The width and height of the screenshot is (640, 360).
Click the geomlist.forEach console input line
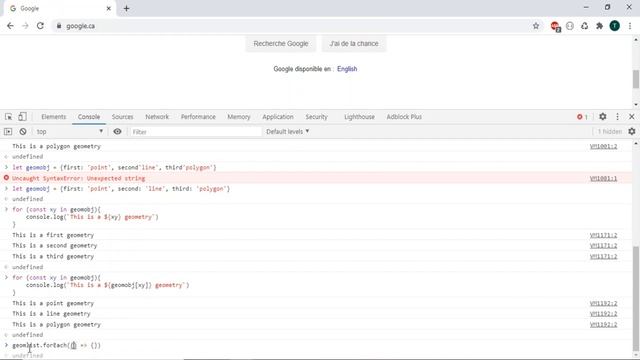coord(56,345)
